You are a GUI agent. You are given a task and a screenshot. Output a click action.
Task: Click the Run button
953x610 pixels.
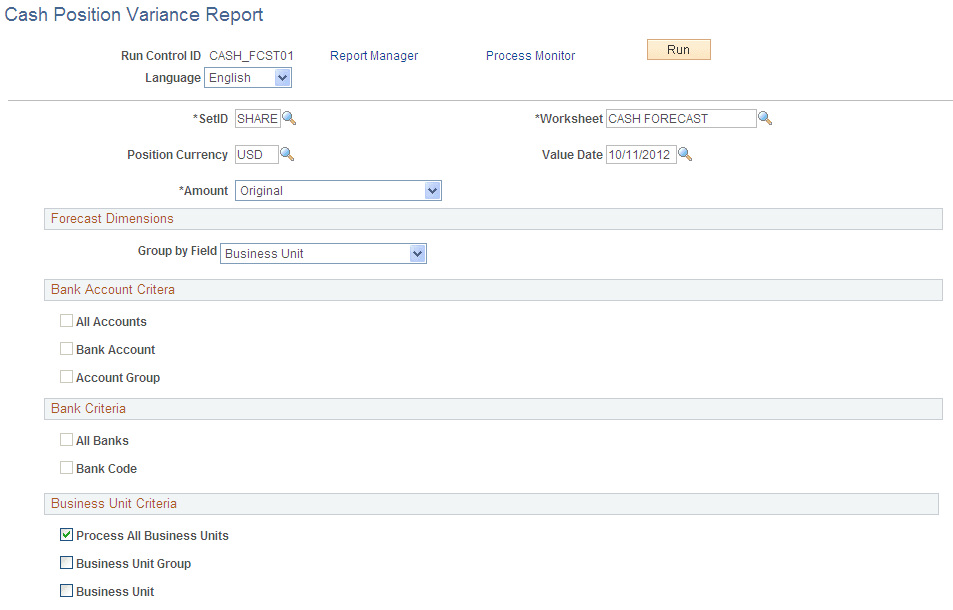click(x=678, y=49)
